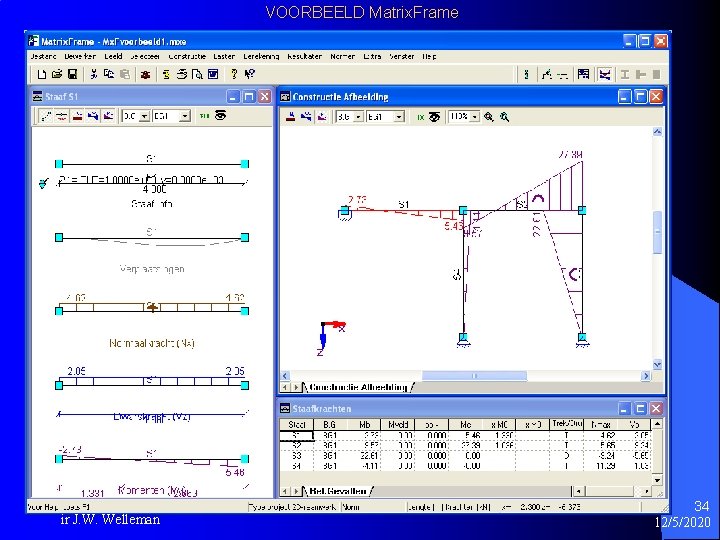Click the highlighted results diagram icon at toolbar right
The image size is (720, 540).
point(605,74)
